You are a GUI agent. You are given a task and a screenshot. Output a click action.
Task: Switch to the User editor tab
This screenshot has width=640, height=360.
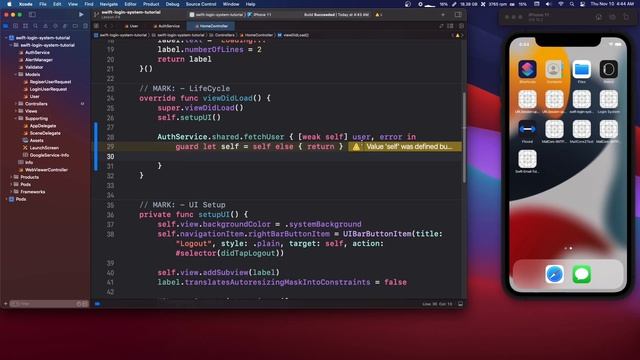(x=131, y=26)
